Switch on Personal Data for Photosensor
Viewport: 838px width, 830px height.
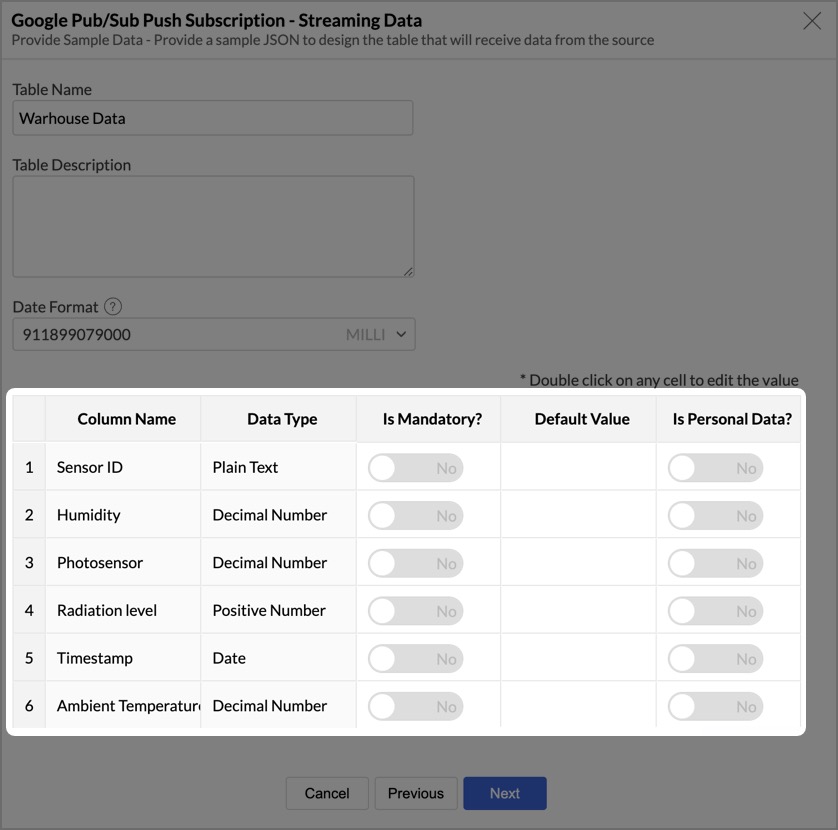point(715,564)
